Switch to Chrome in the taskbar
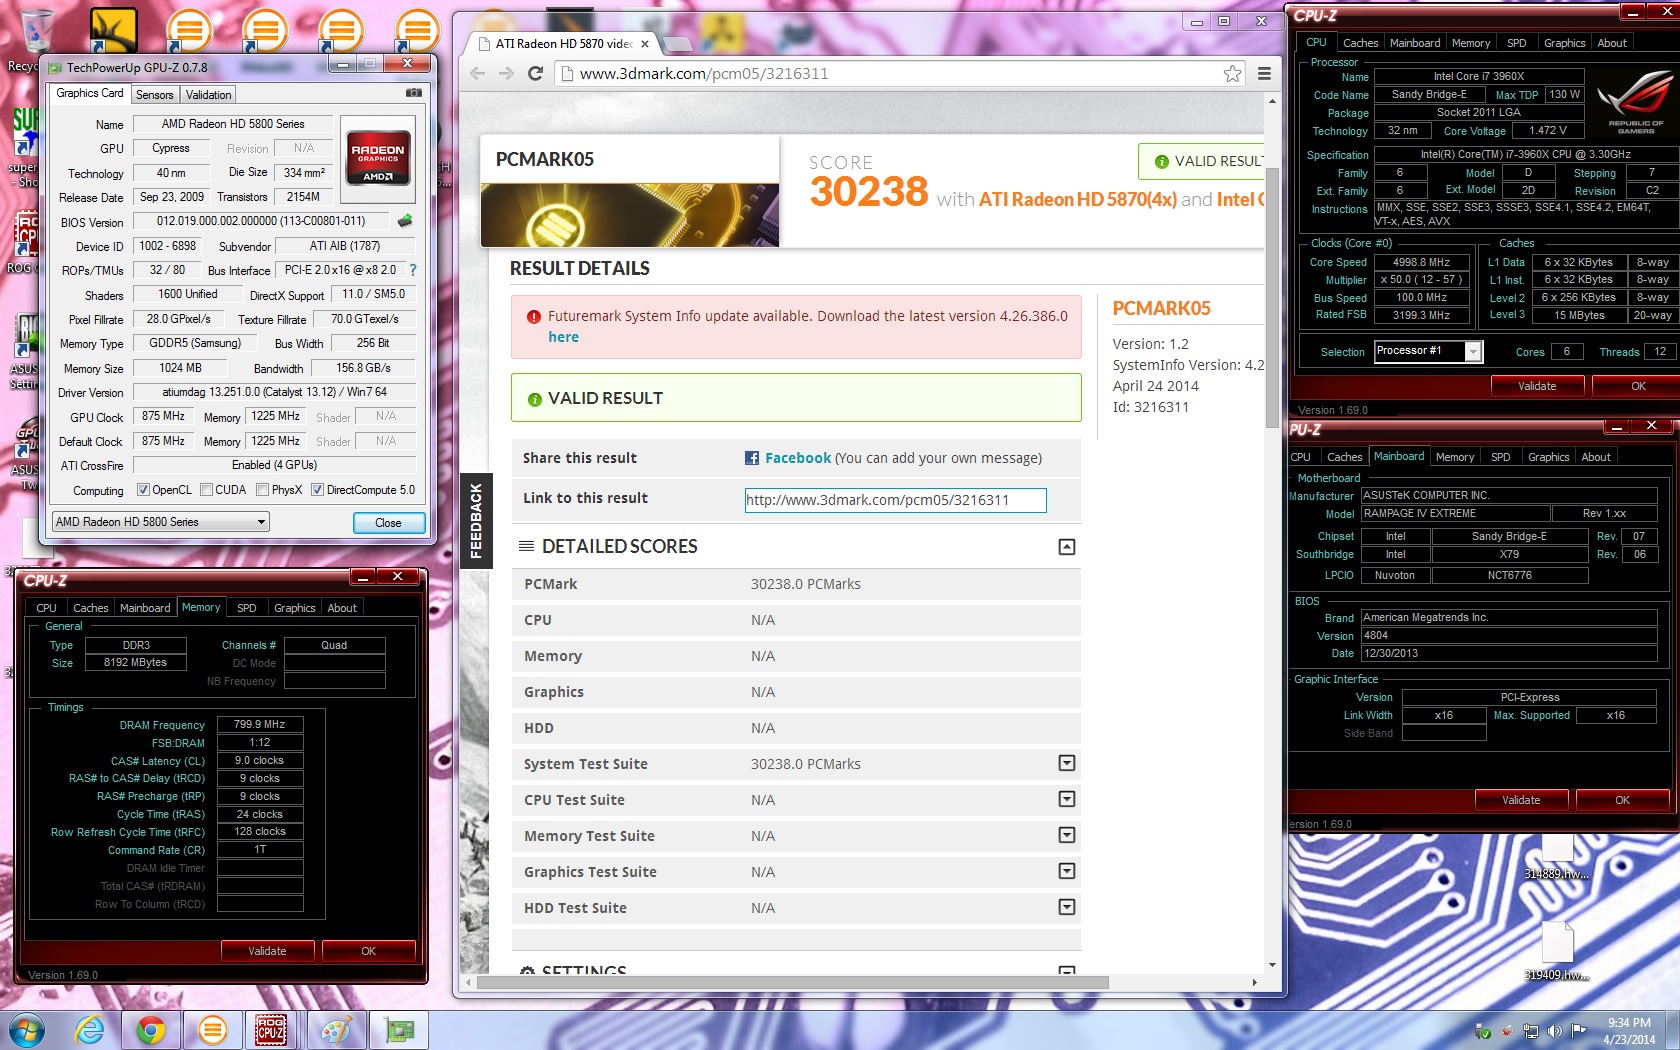1680x1050 pixels. 151,1030
